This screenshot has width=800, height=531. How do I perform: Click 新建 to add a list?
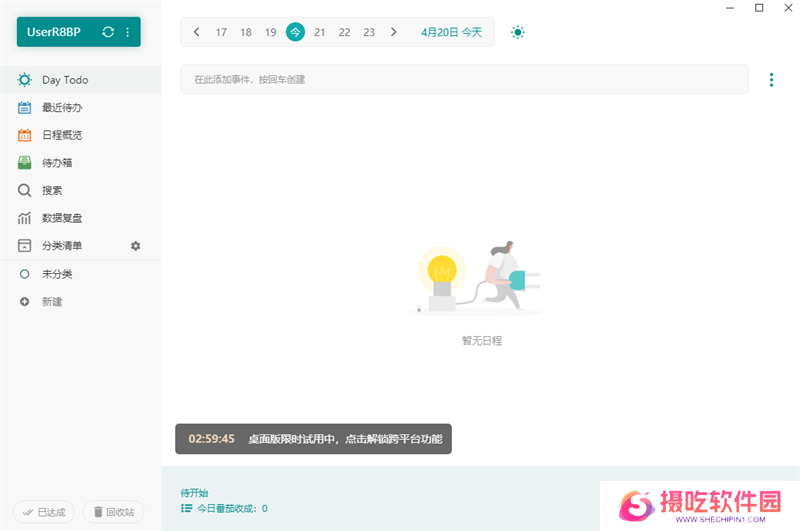pyautogui.click(x=51, y=301)
